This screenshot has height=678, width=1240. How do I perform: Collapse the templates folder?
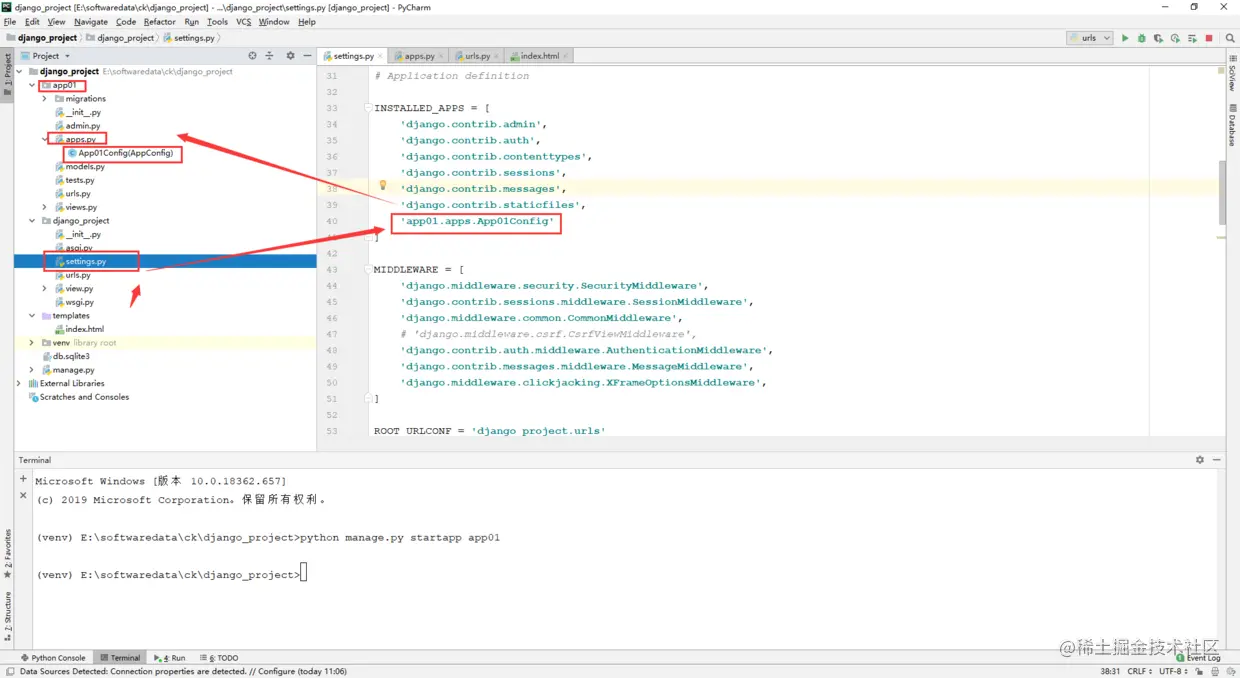32,315
